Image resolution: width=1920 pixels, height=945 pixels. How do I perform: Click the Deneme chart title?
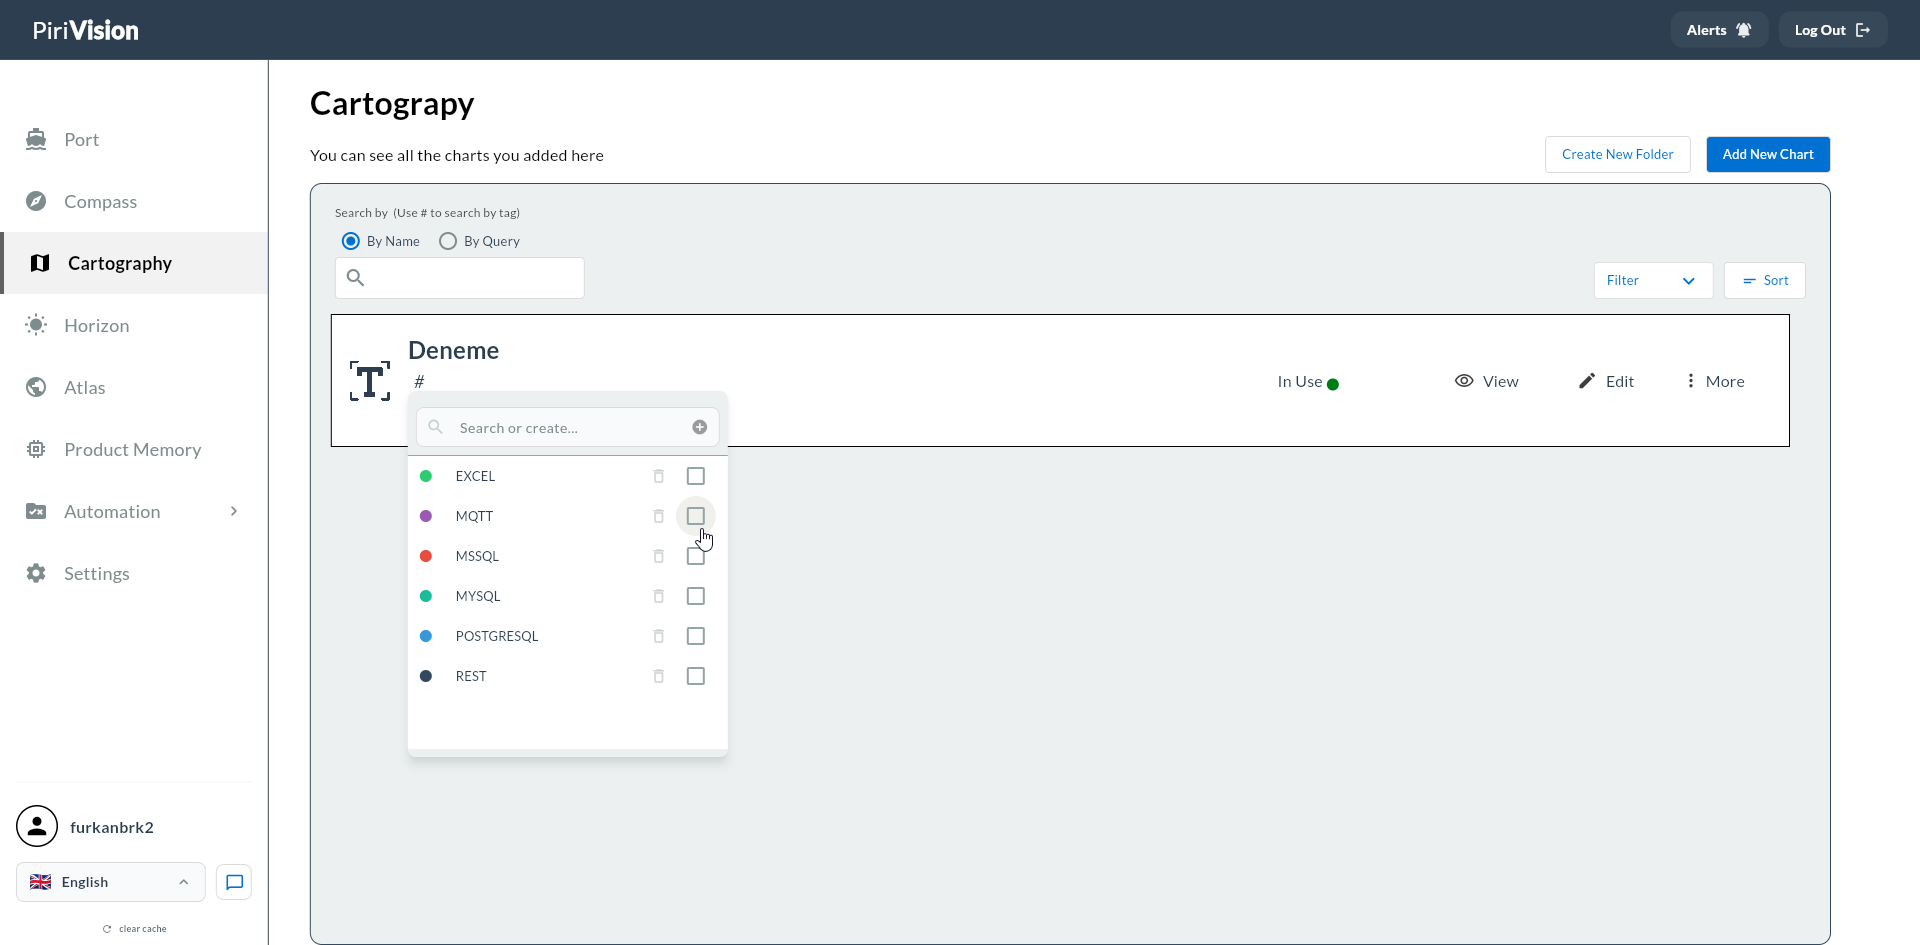[453, 350]
